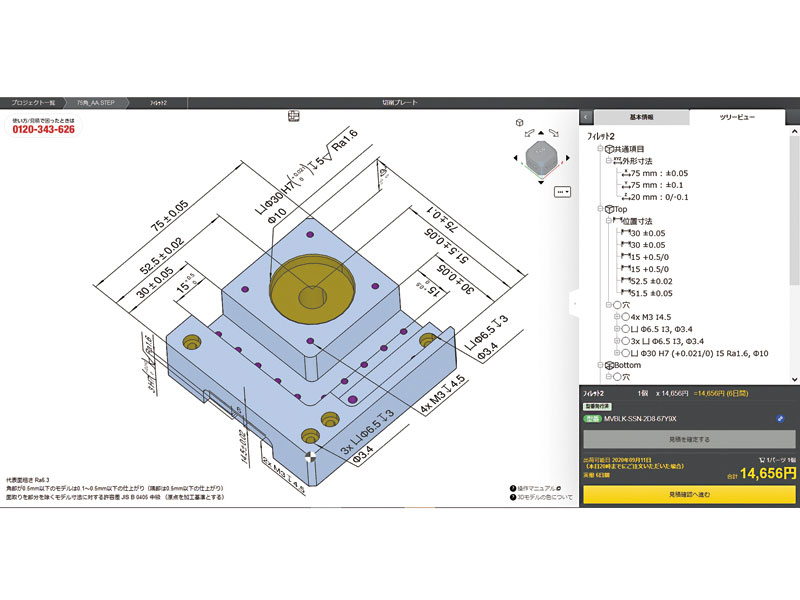Click the yellow 見積確認へ進む button
800x600 pixels.
(689, 493)
